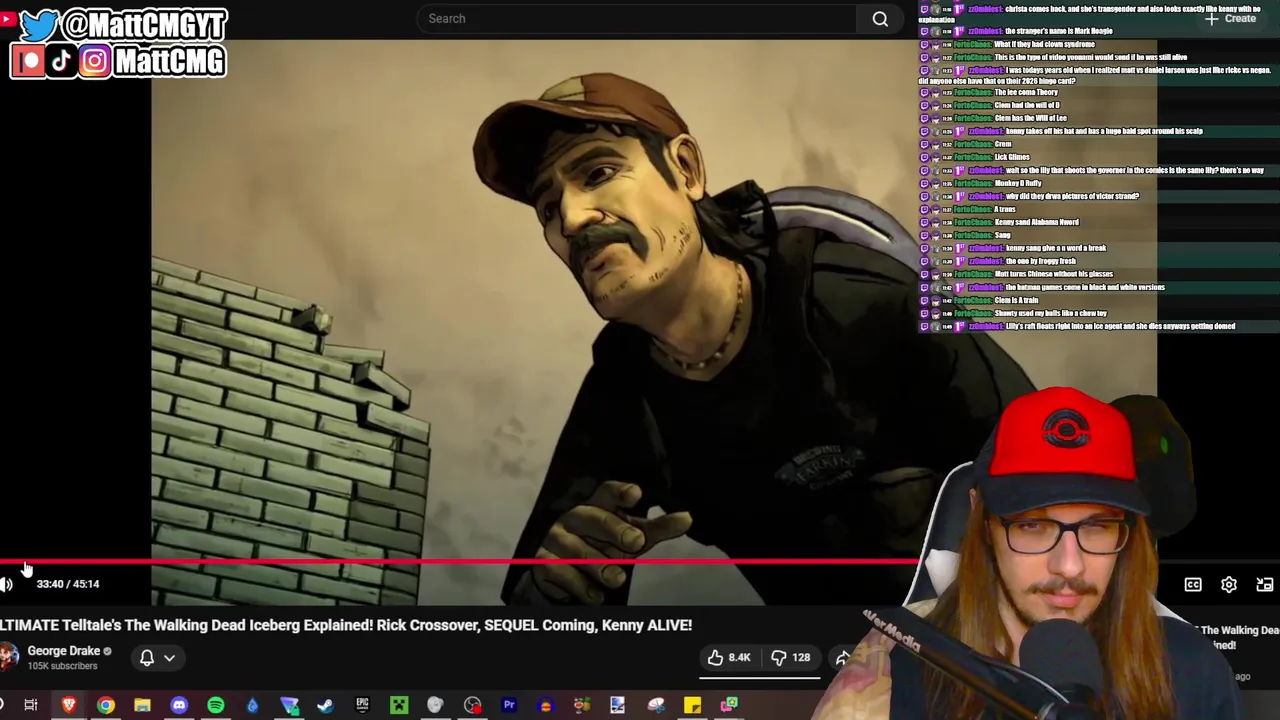
Task: Click the video title text
Action: (x=346, y=625)
